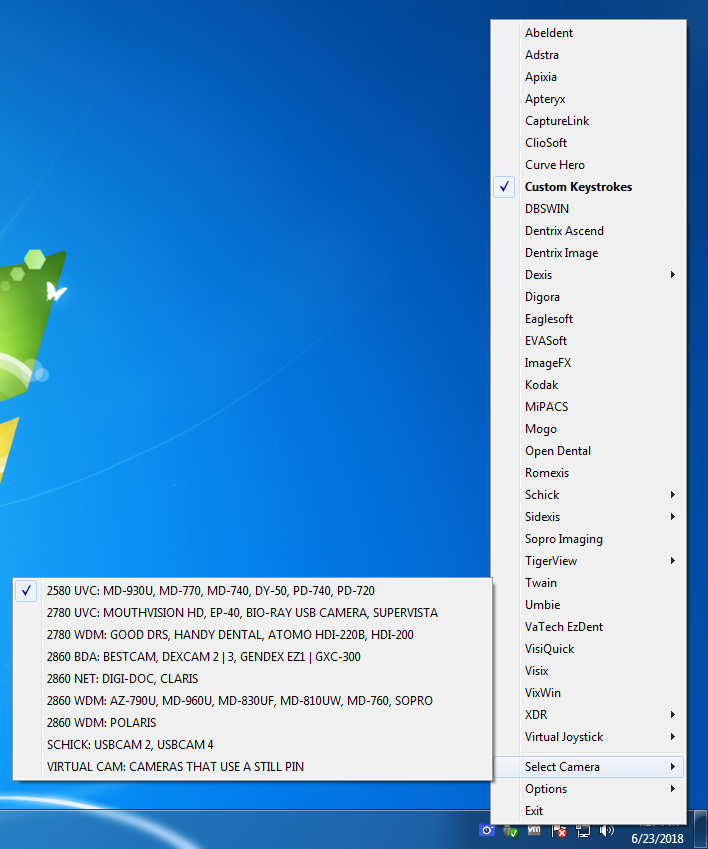Click the network connection tray icon
The height and width of the screenshot is (849, 708).
point(583,831)
